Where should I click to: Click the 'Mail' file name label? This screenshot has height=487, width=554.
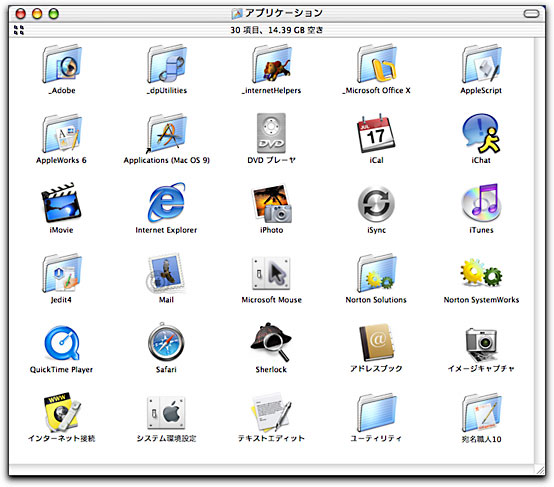point(166,300)
